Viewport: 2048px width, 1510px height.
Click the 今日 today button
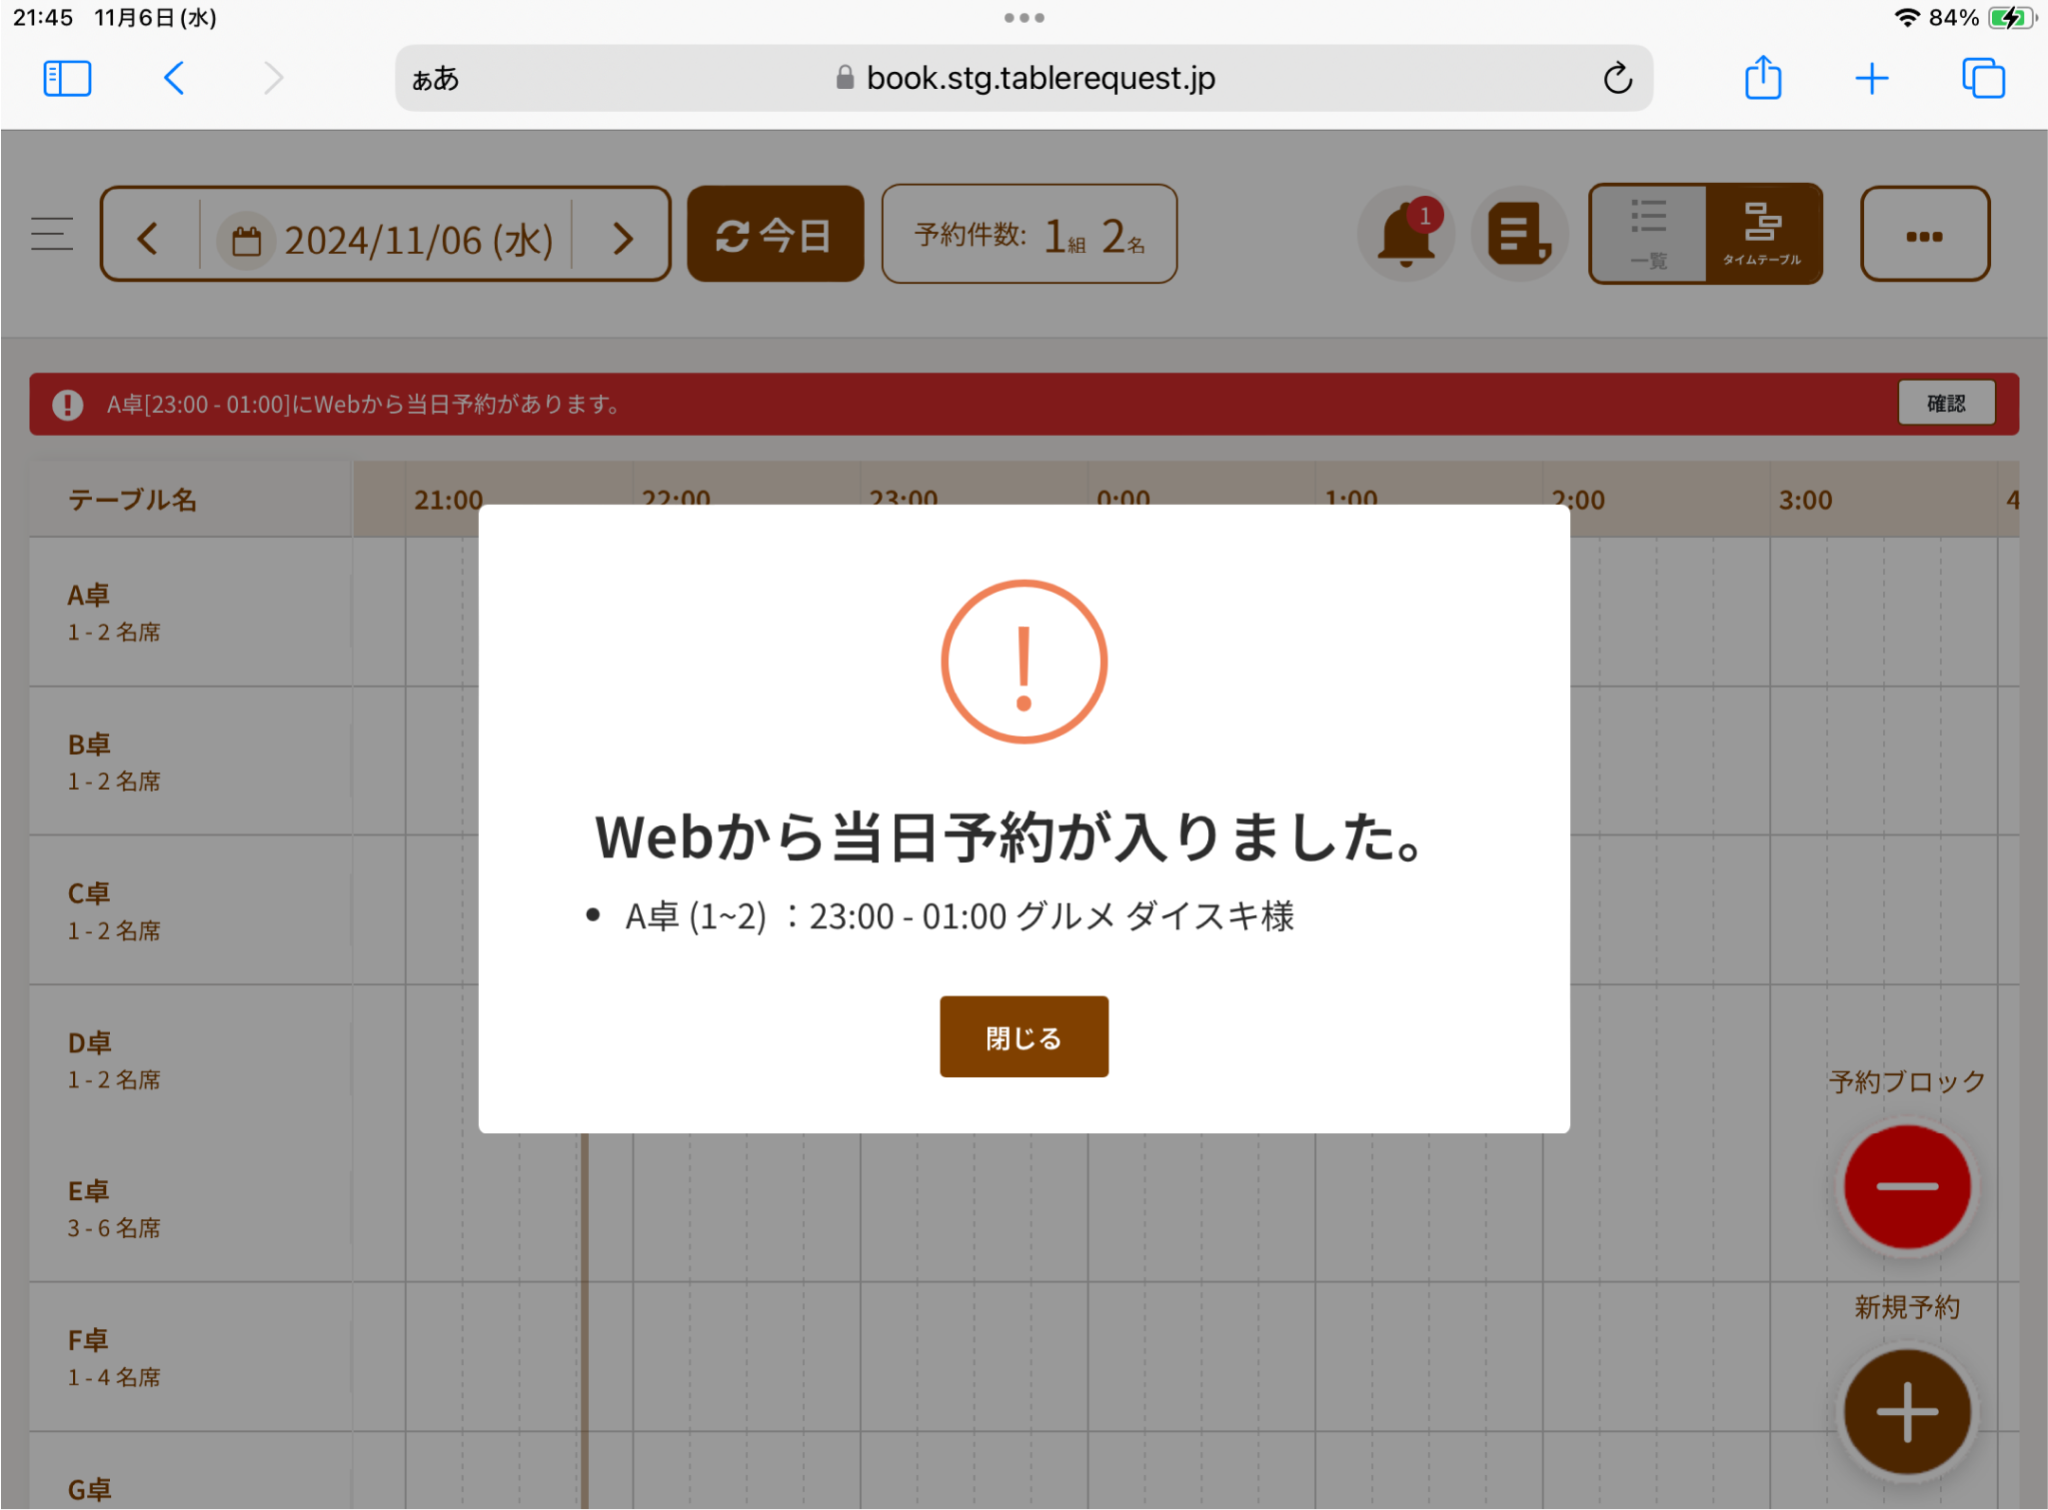[775, 234]
